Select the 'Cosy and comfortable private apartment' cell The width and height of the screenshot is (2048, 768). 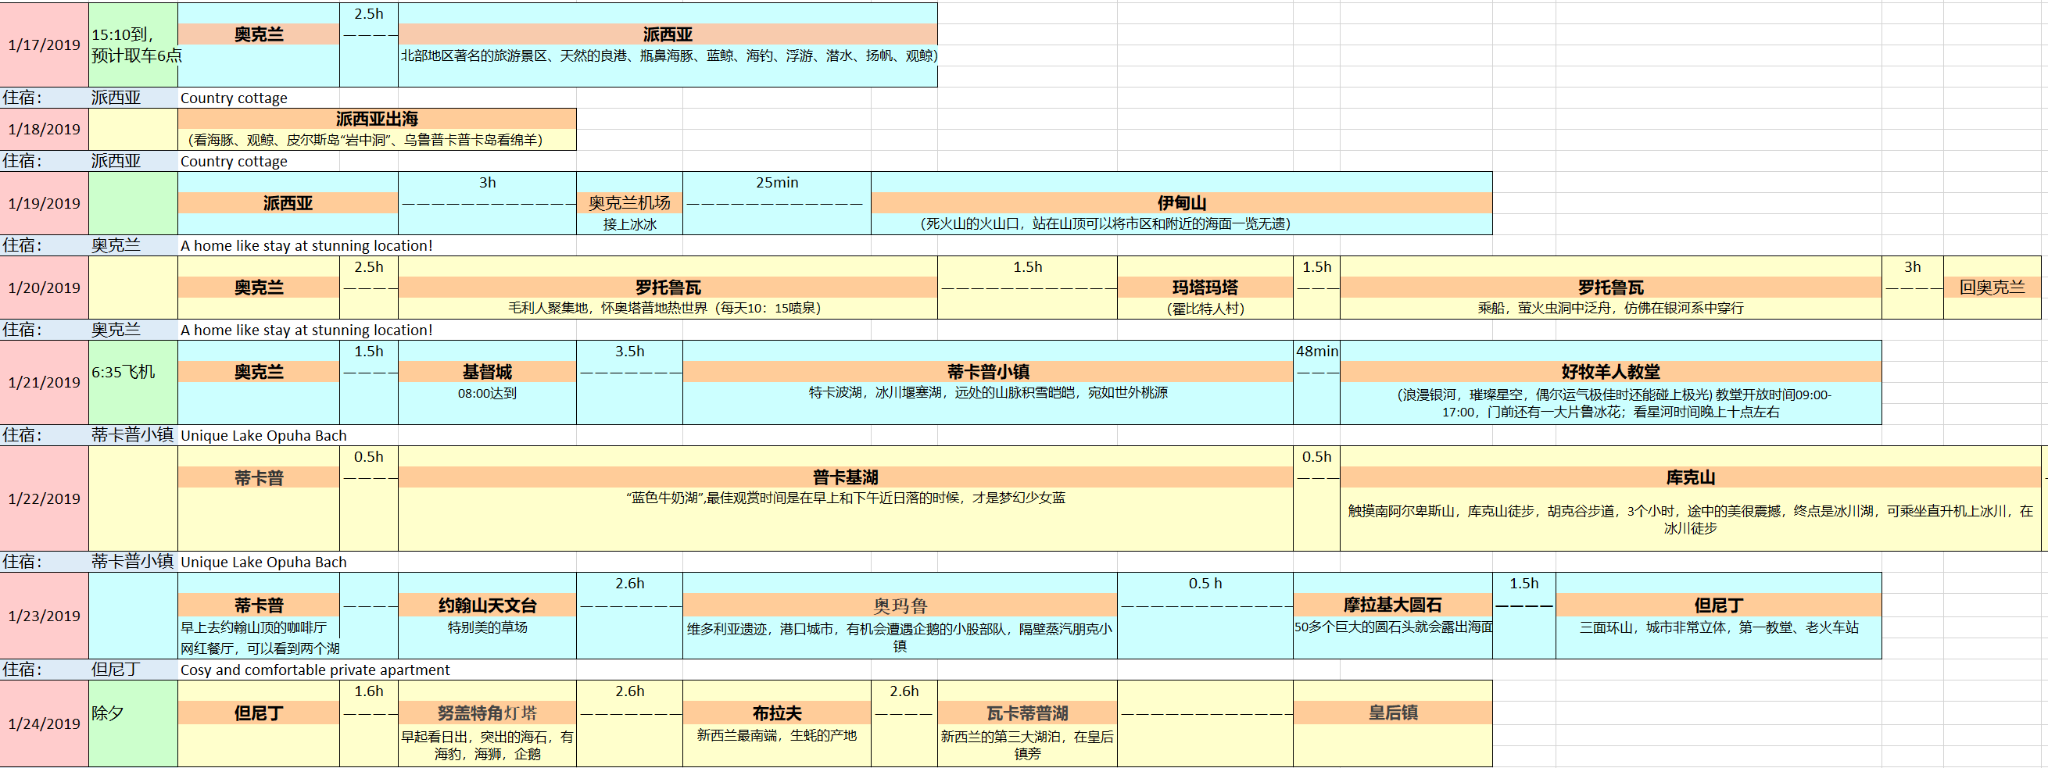[x=315, y=670]
